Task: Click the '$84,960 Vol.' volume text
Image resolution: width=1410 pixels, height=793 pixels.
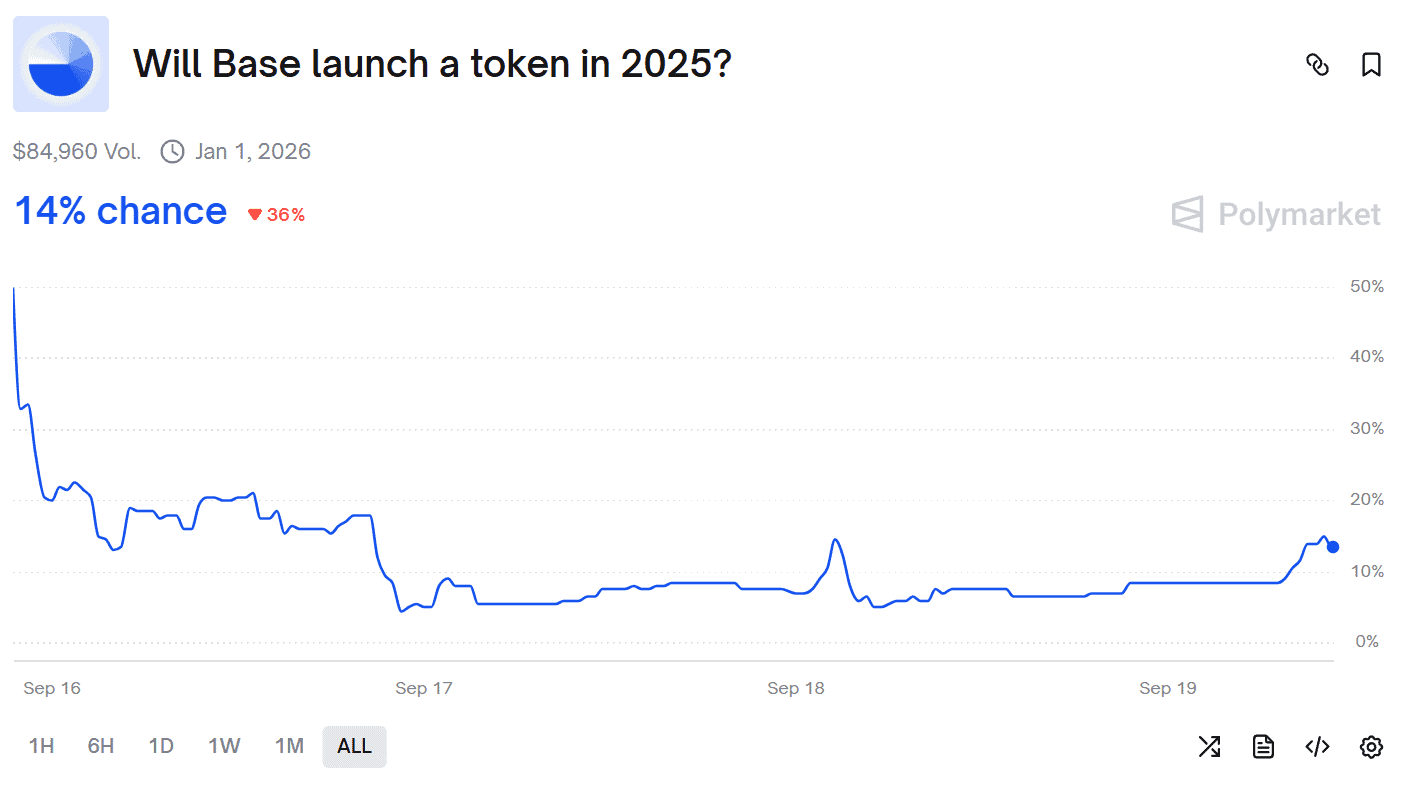Action: point(77,151)
